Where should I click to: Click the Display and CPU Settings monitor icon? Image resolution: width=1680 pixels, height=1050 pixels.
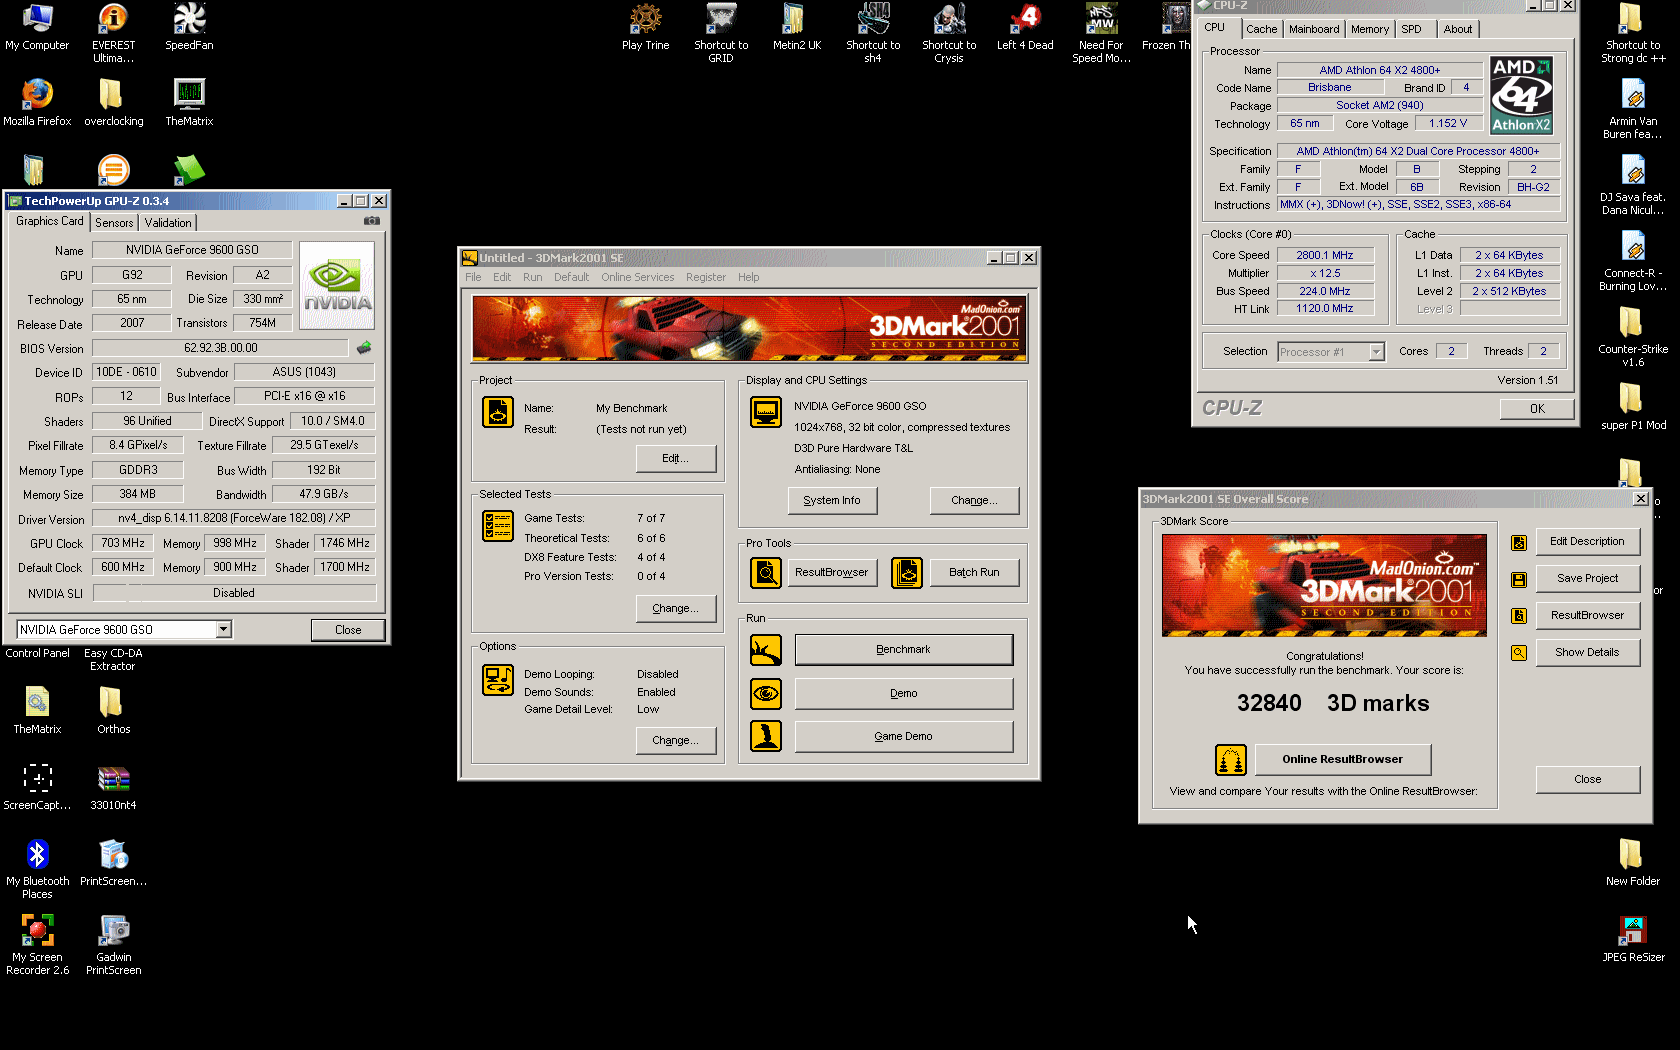(766, 412)
